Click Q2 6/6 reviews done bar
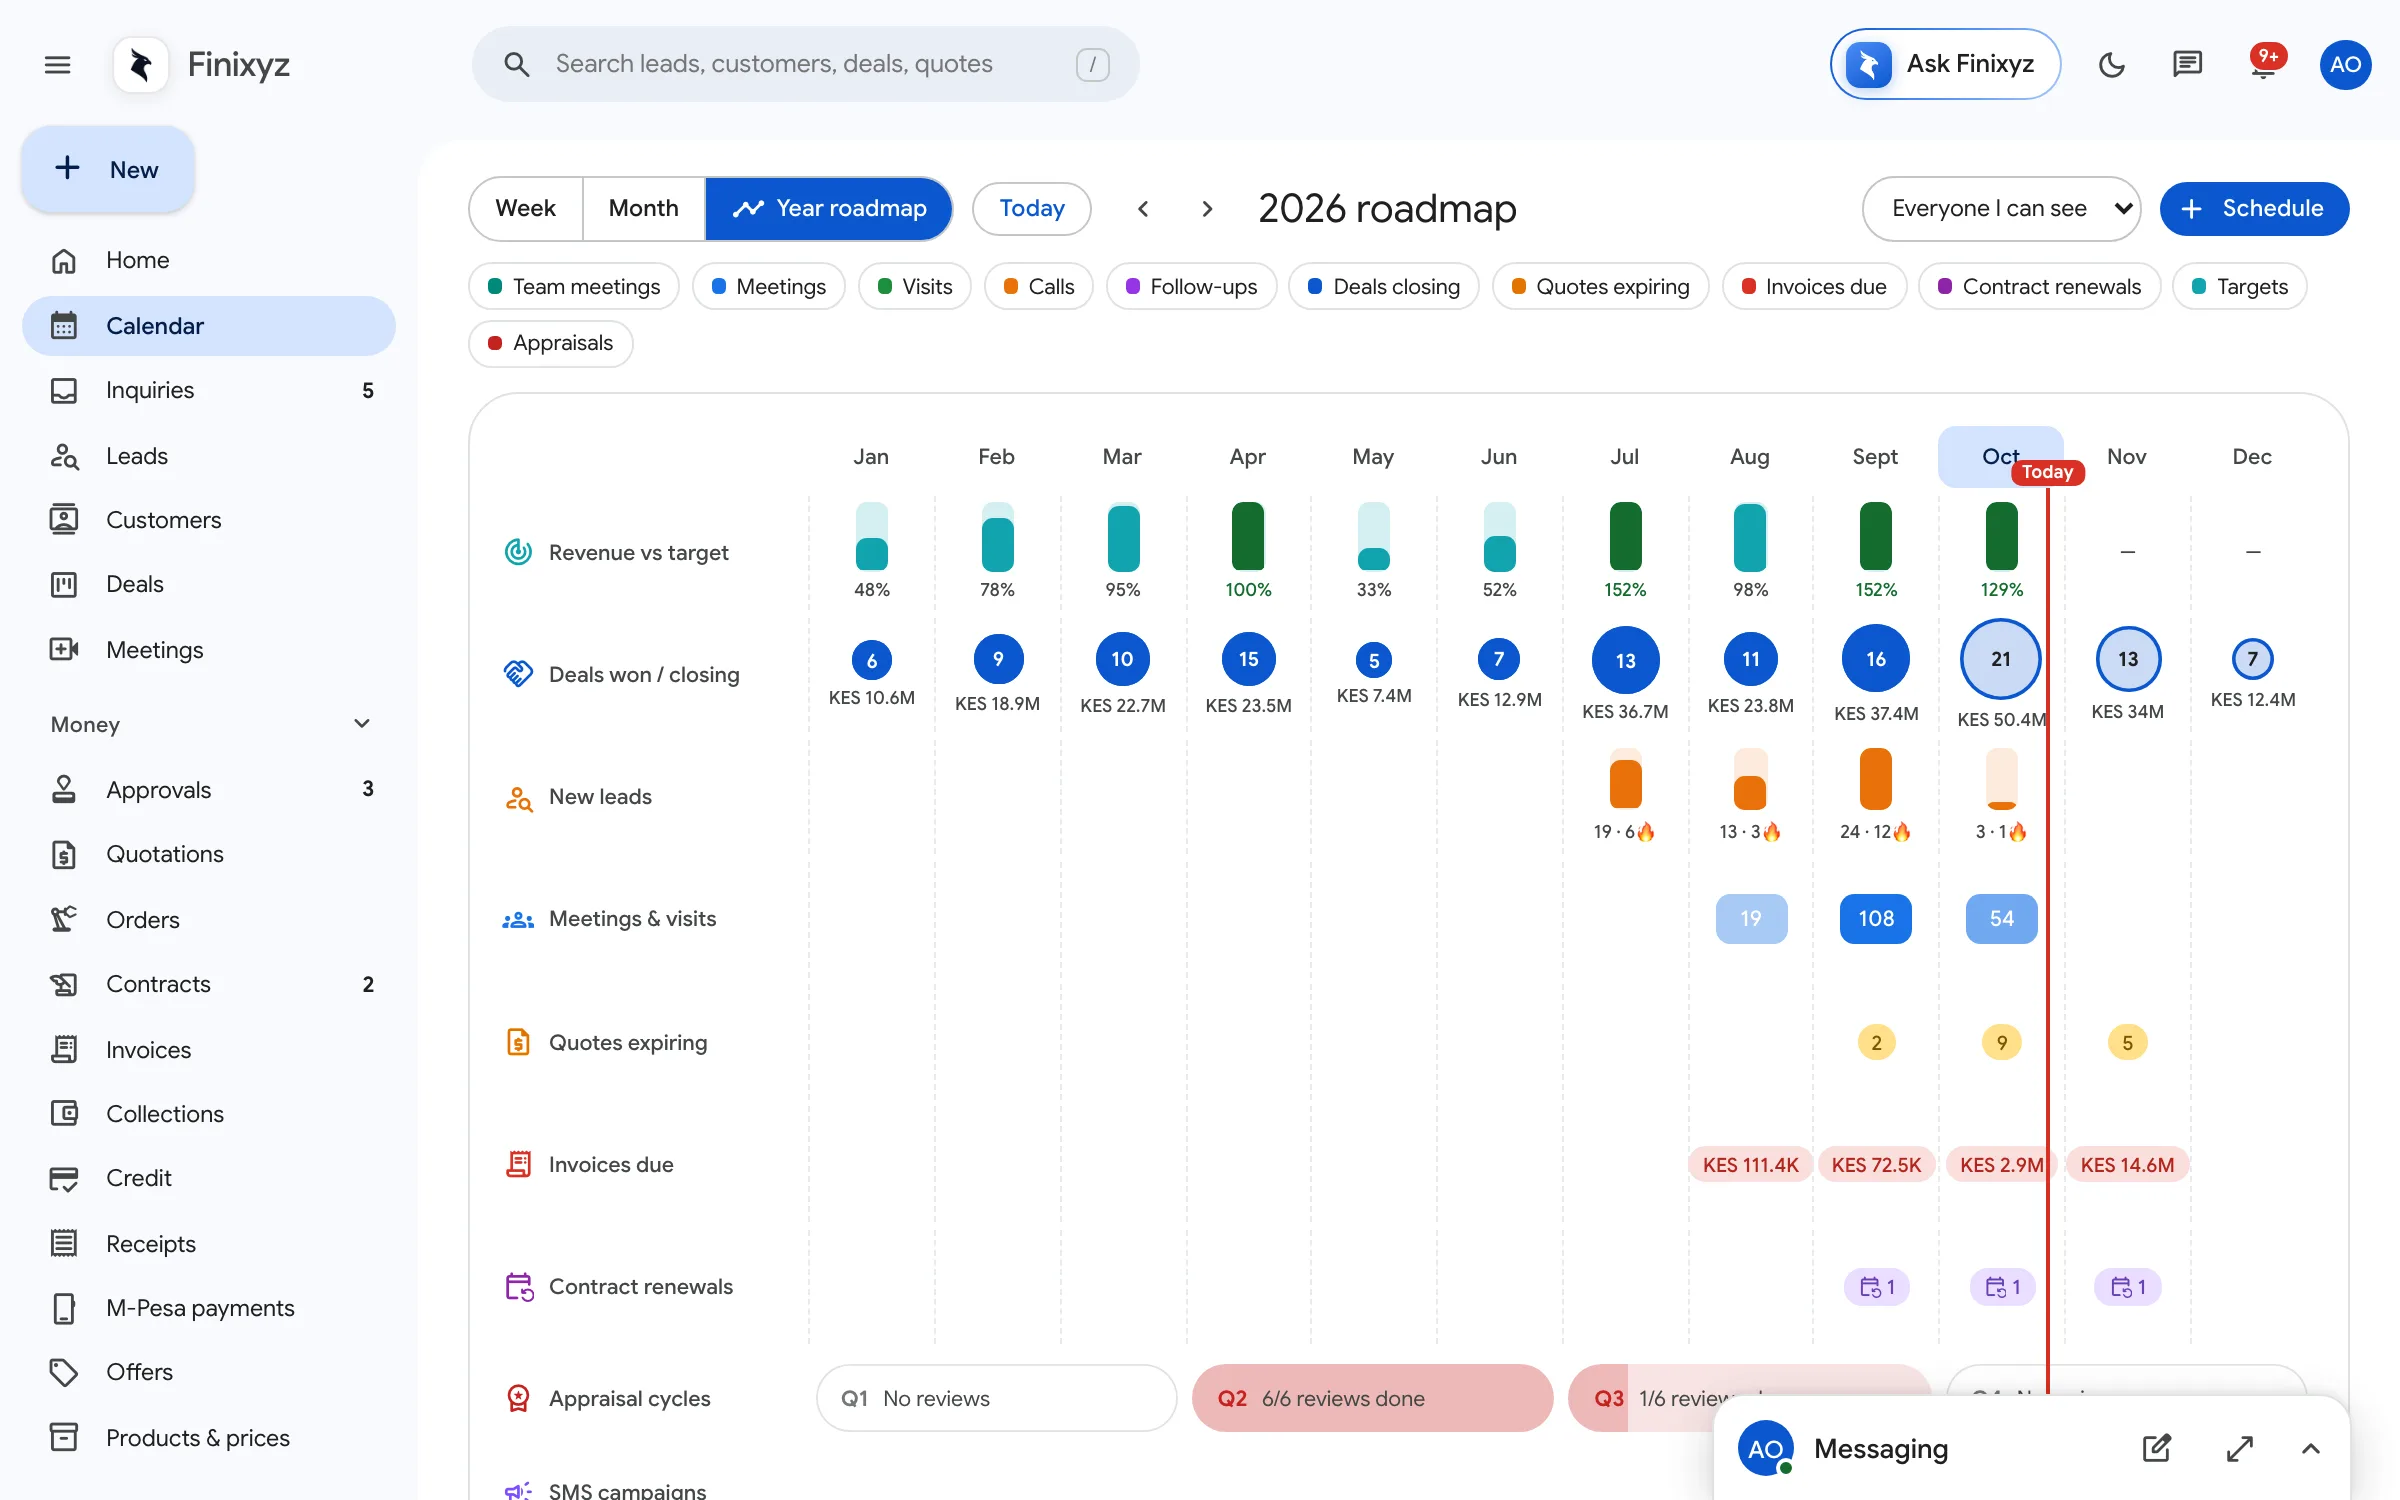Image resolution: width=2400 pixels, height=1500 pixels. pos(1372,1398)
